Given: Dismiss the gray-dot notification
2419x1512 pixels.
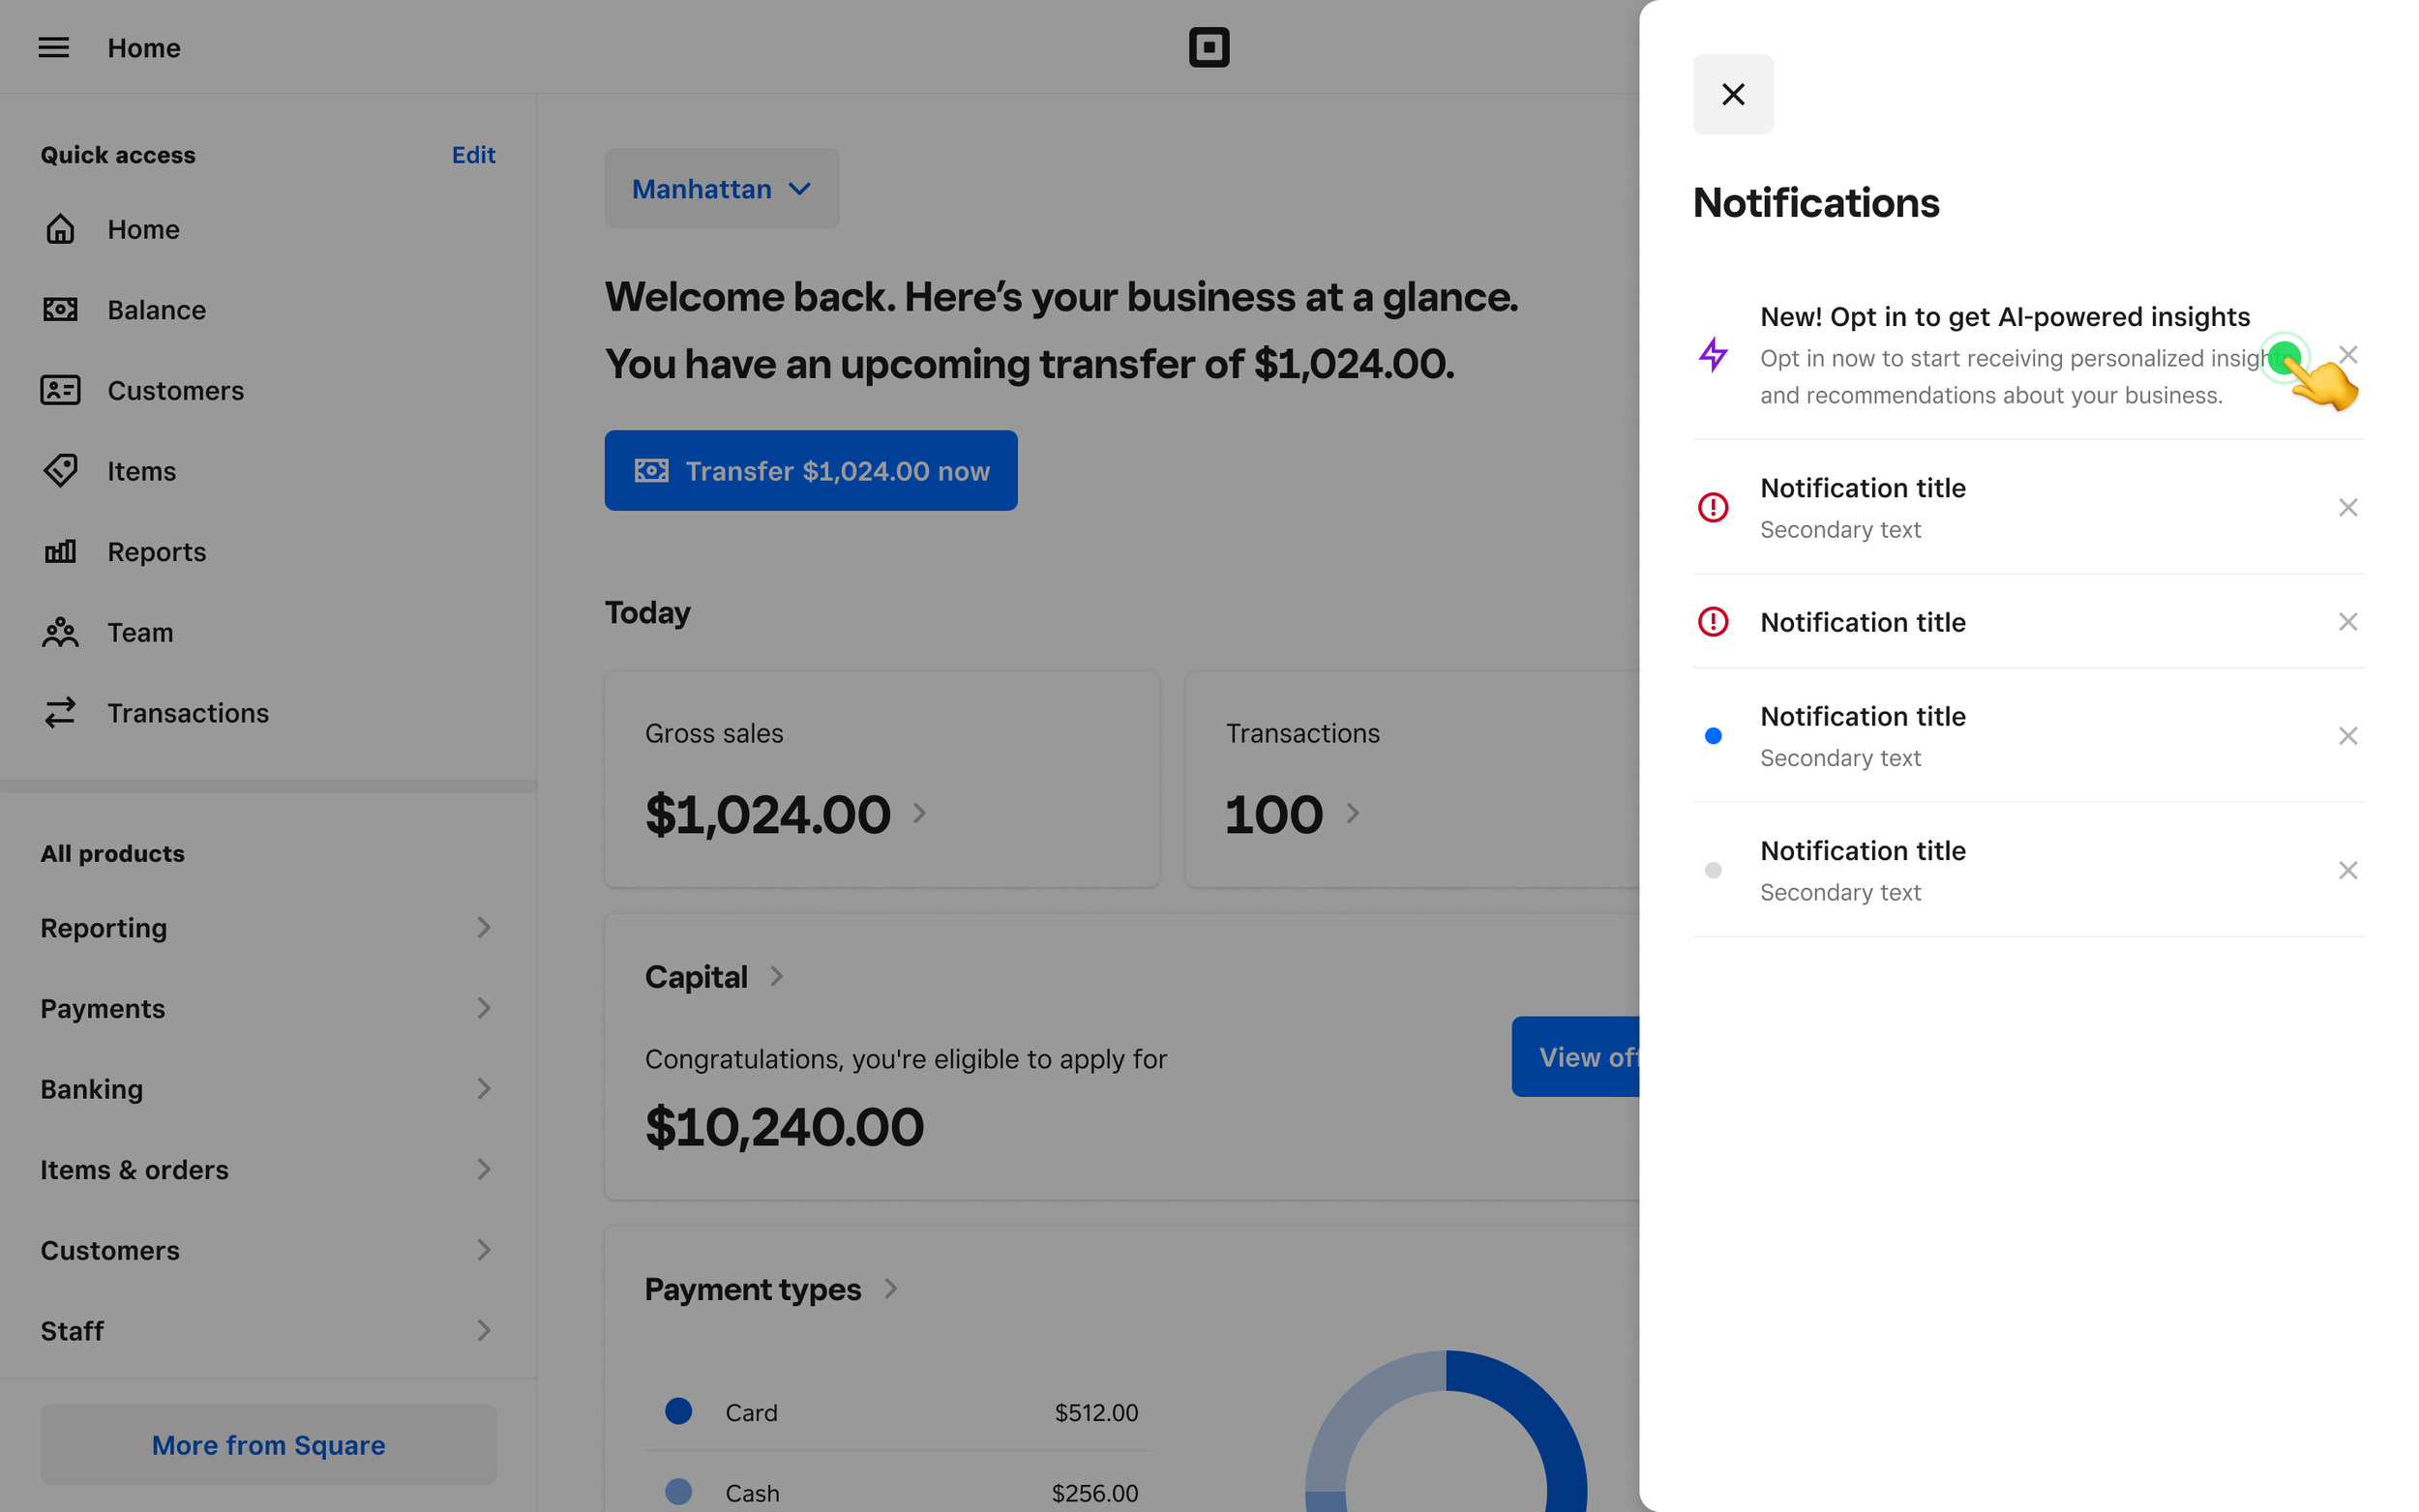Looking at the screenshot, I should pyautogui.click(x=2347, y=870).
